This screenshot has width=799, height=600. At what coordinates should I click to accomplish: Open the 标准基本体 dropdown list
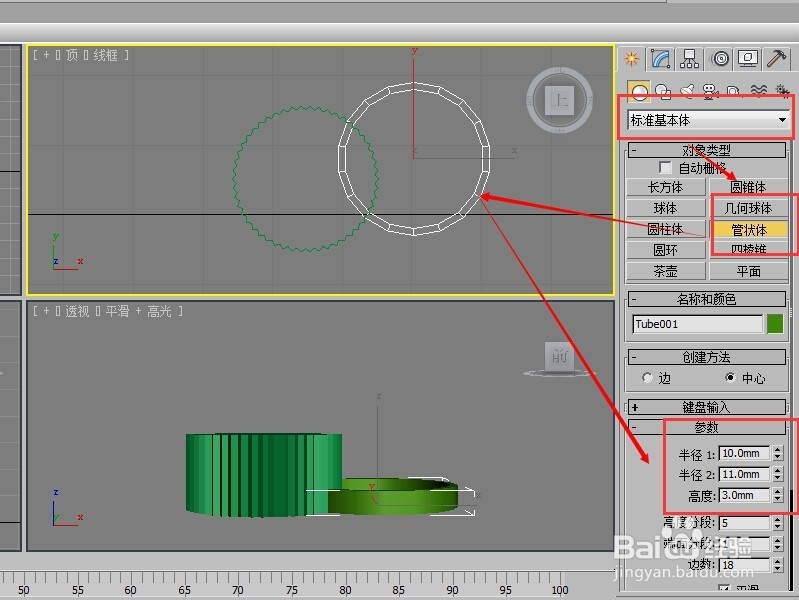click(708, 120)
